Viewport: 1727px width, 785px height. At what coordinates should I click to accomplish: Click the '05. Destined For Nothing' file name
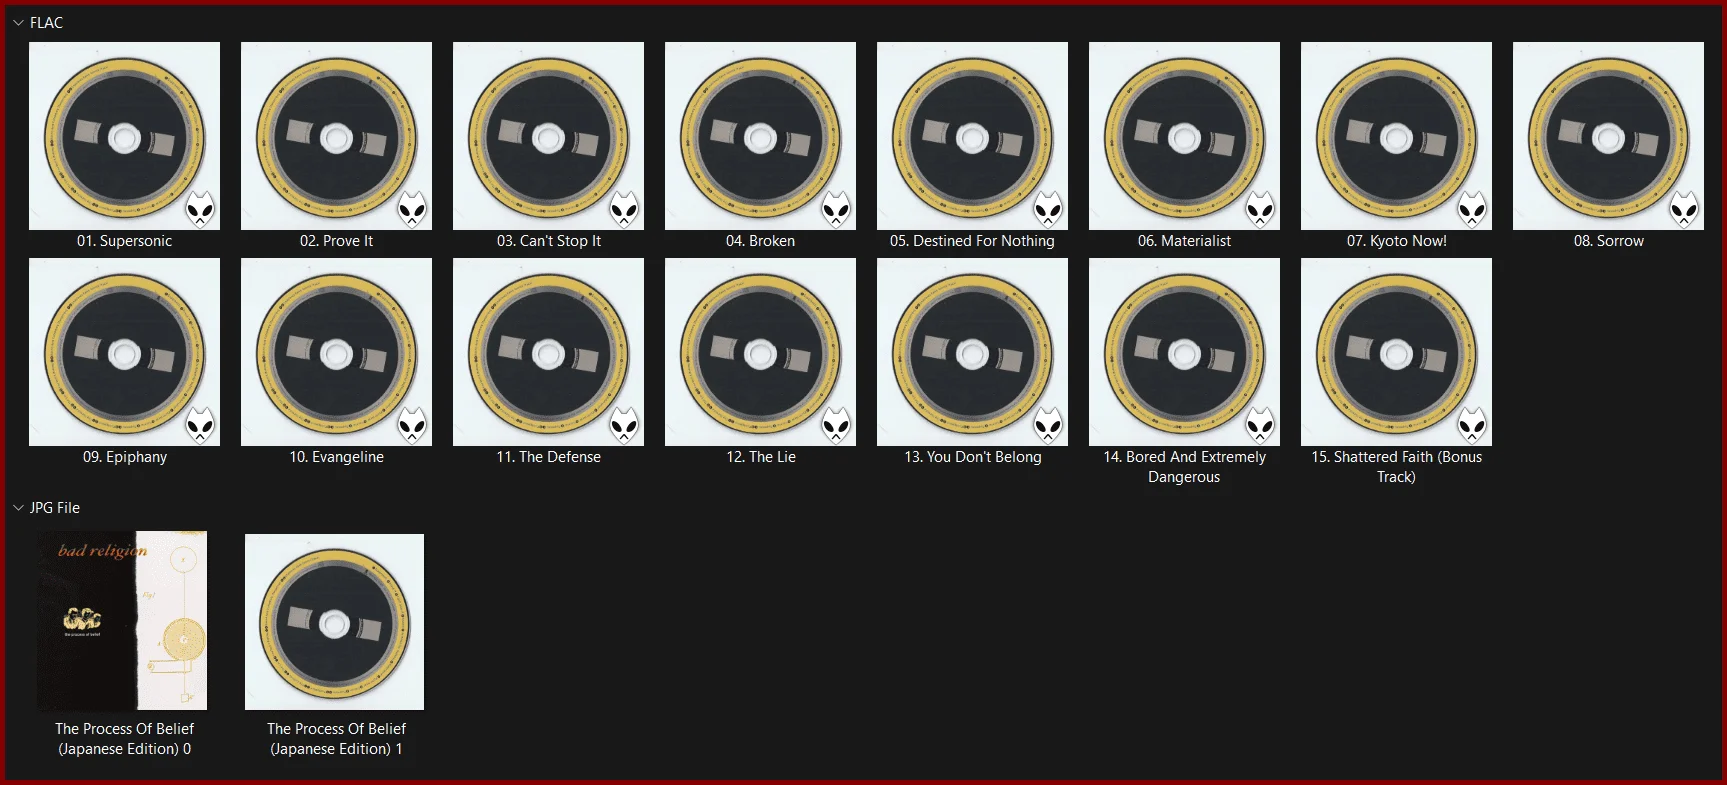[972, 241]
